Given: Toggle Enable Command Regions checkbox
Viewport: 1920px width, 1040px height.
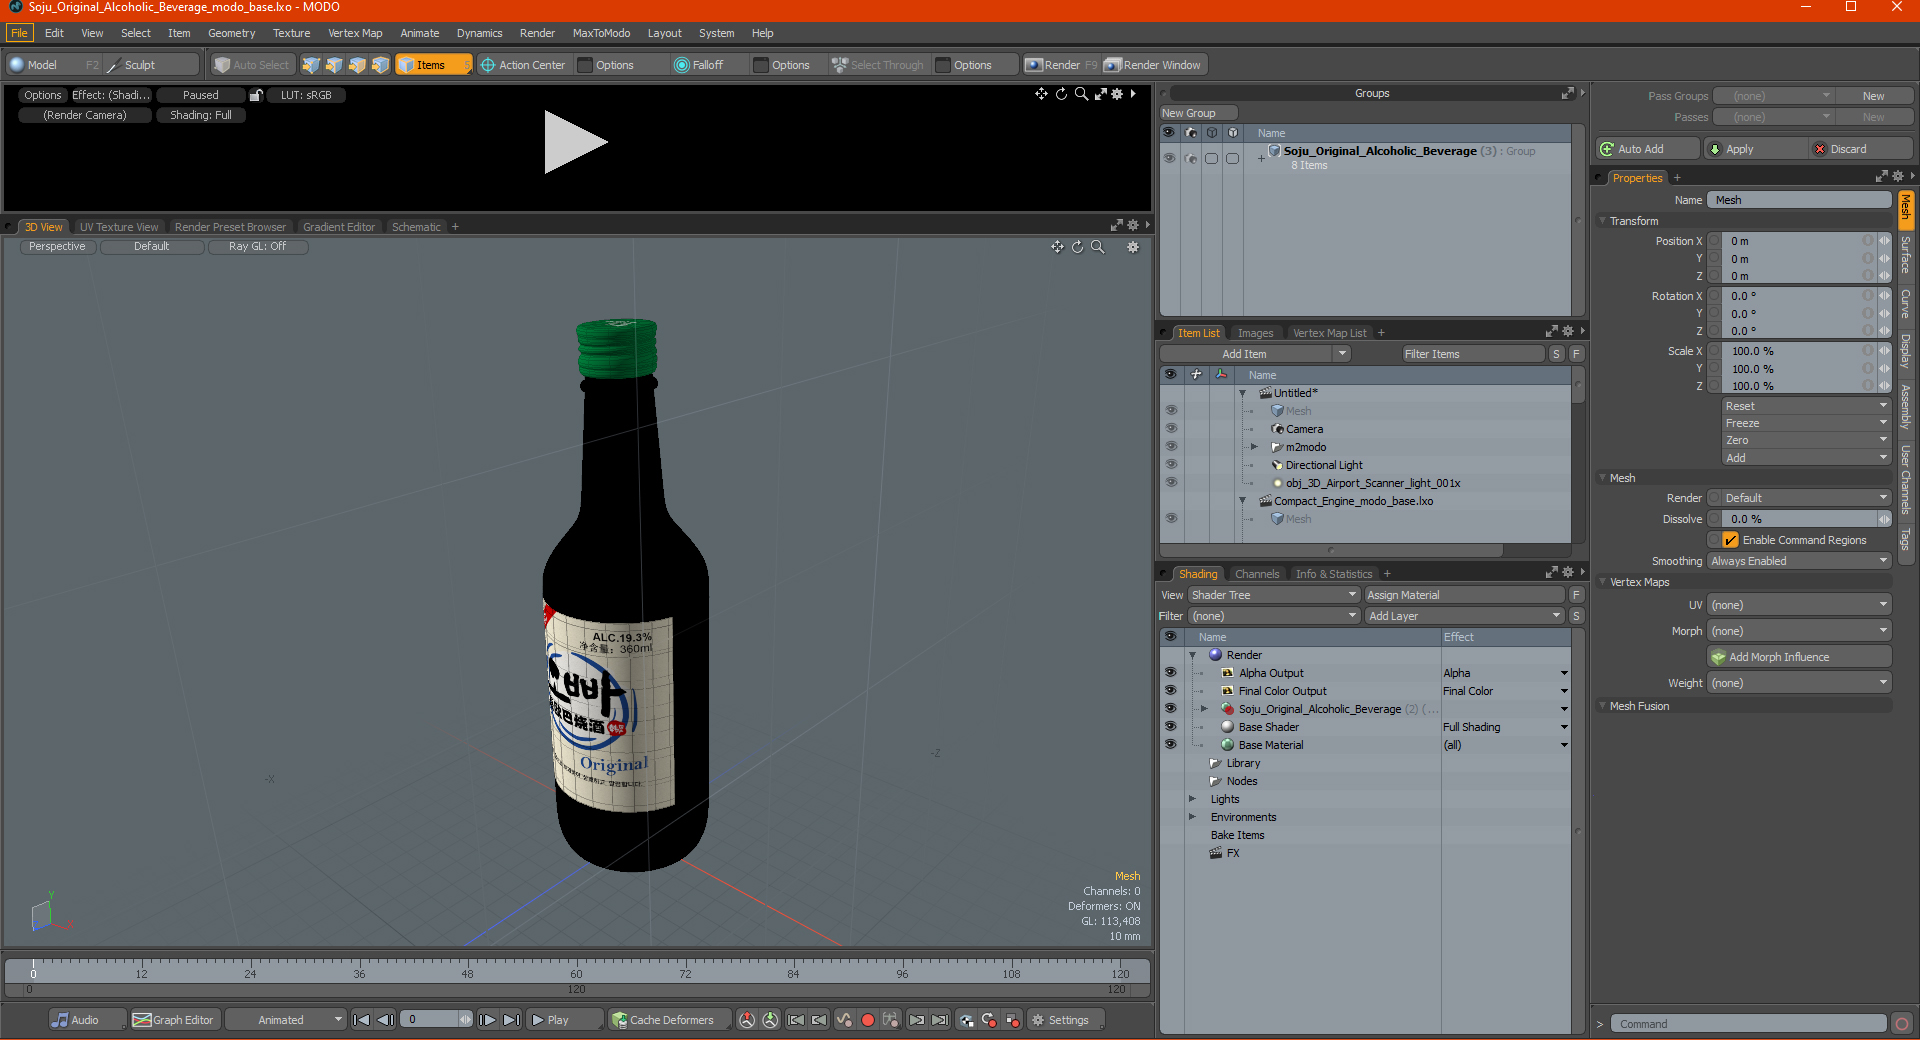Looking at the screenshot, I should tap(1731, 540).
